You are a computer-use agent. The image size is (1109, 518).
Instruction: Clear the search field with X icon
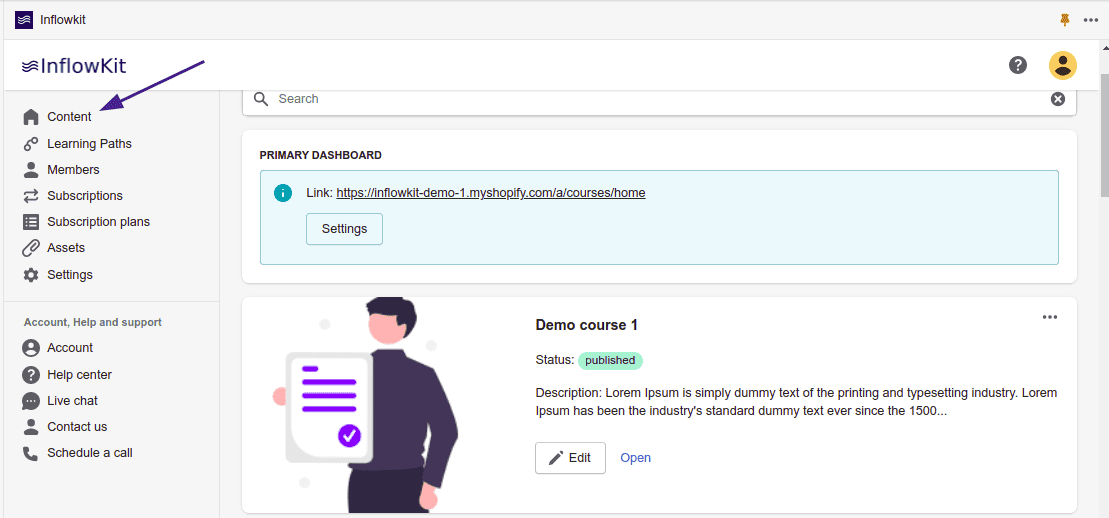1057,99
